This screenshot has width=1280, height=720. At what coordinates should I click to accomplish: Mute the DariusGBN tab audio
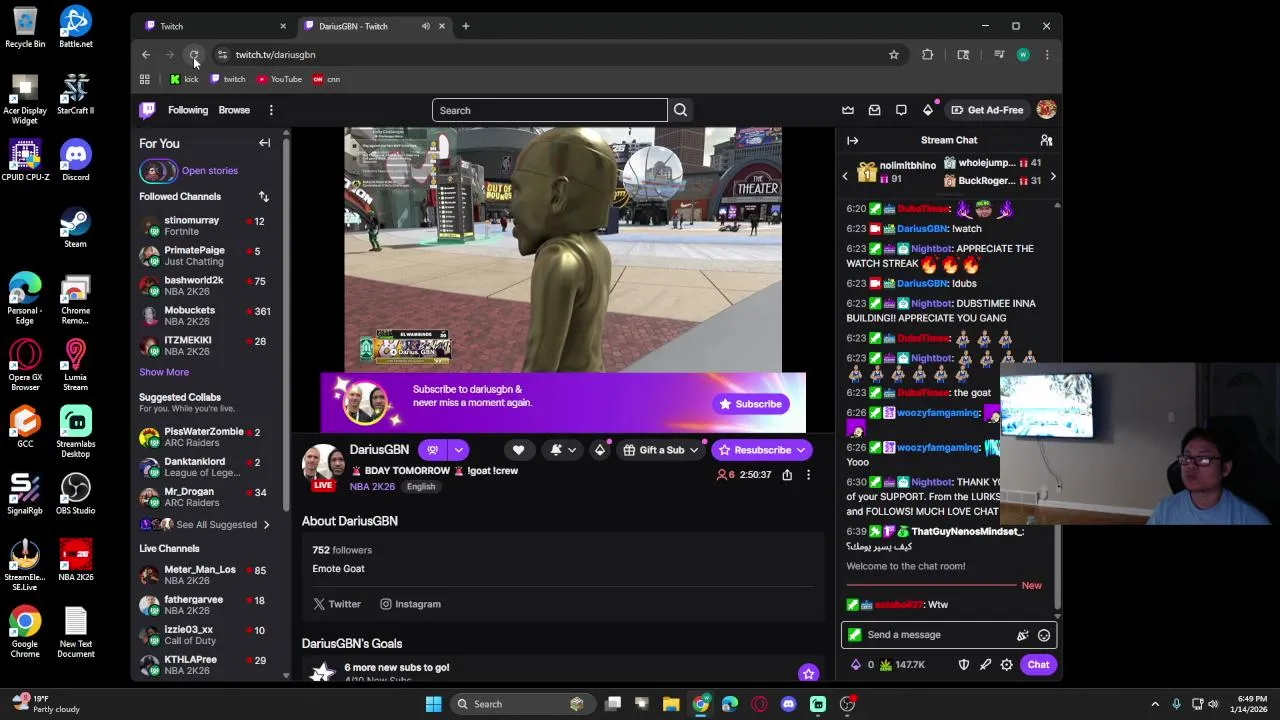click(x=426, y=26)
